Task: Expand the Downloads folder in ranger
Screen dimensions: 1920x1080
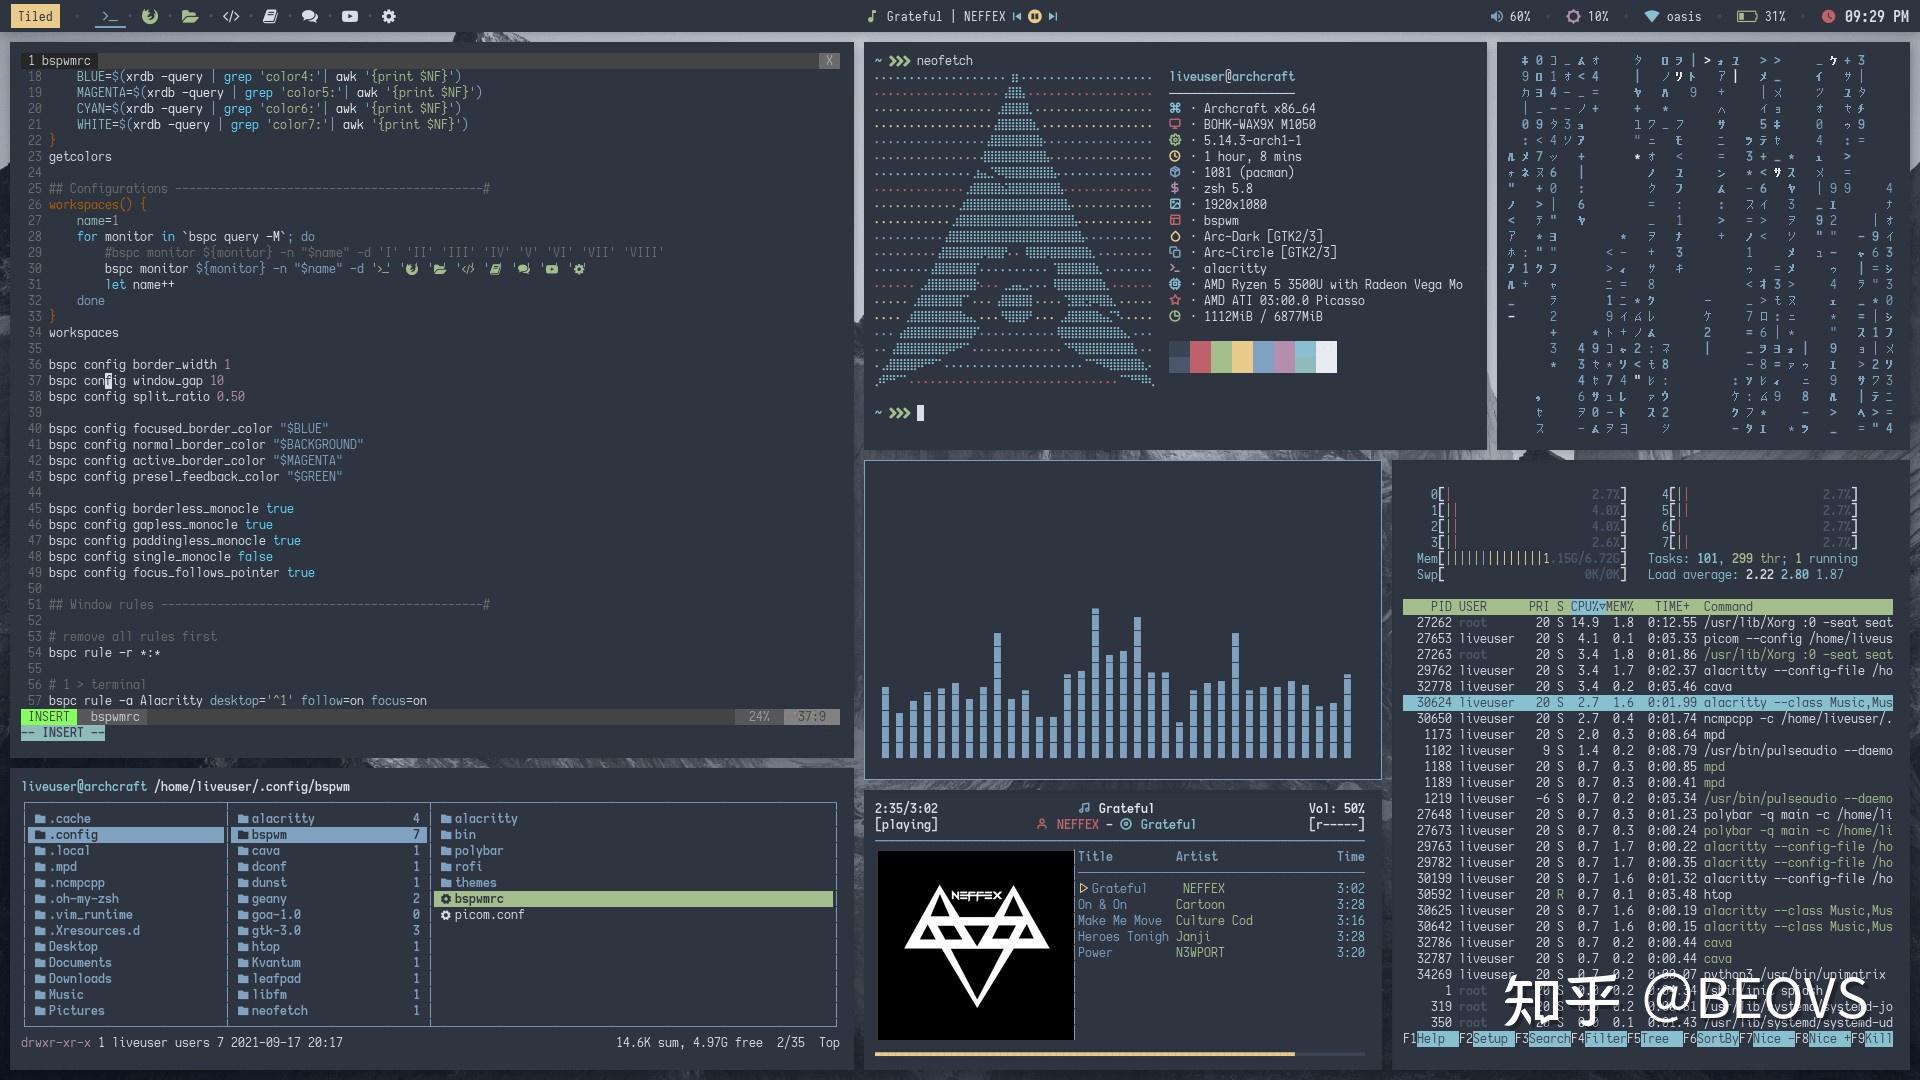Action: (x=80, y=978)
